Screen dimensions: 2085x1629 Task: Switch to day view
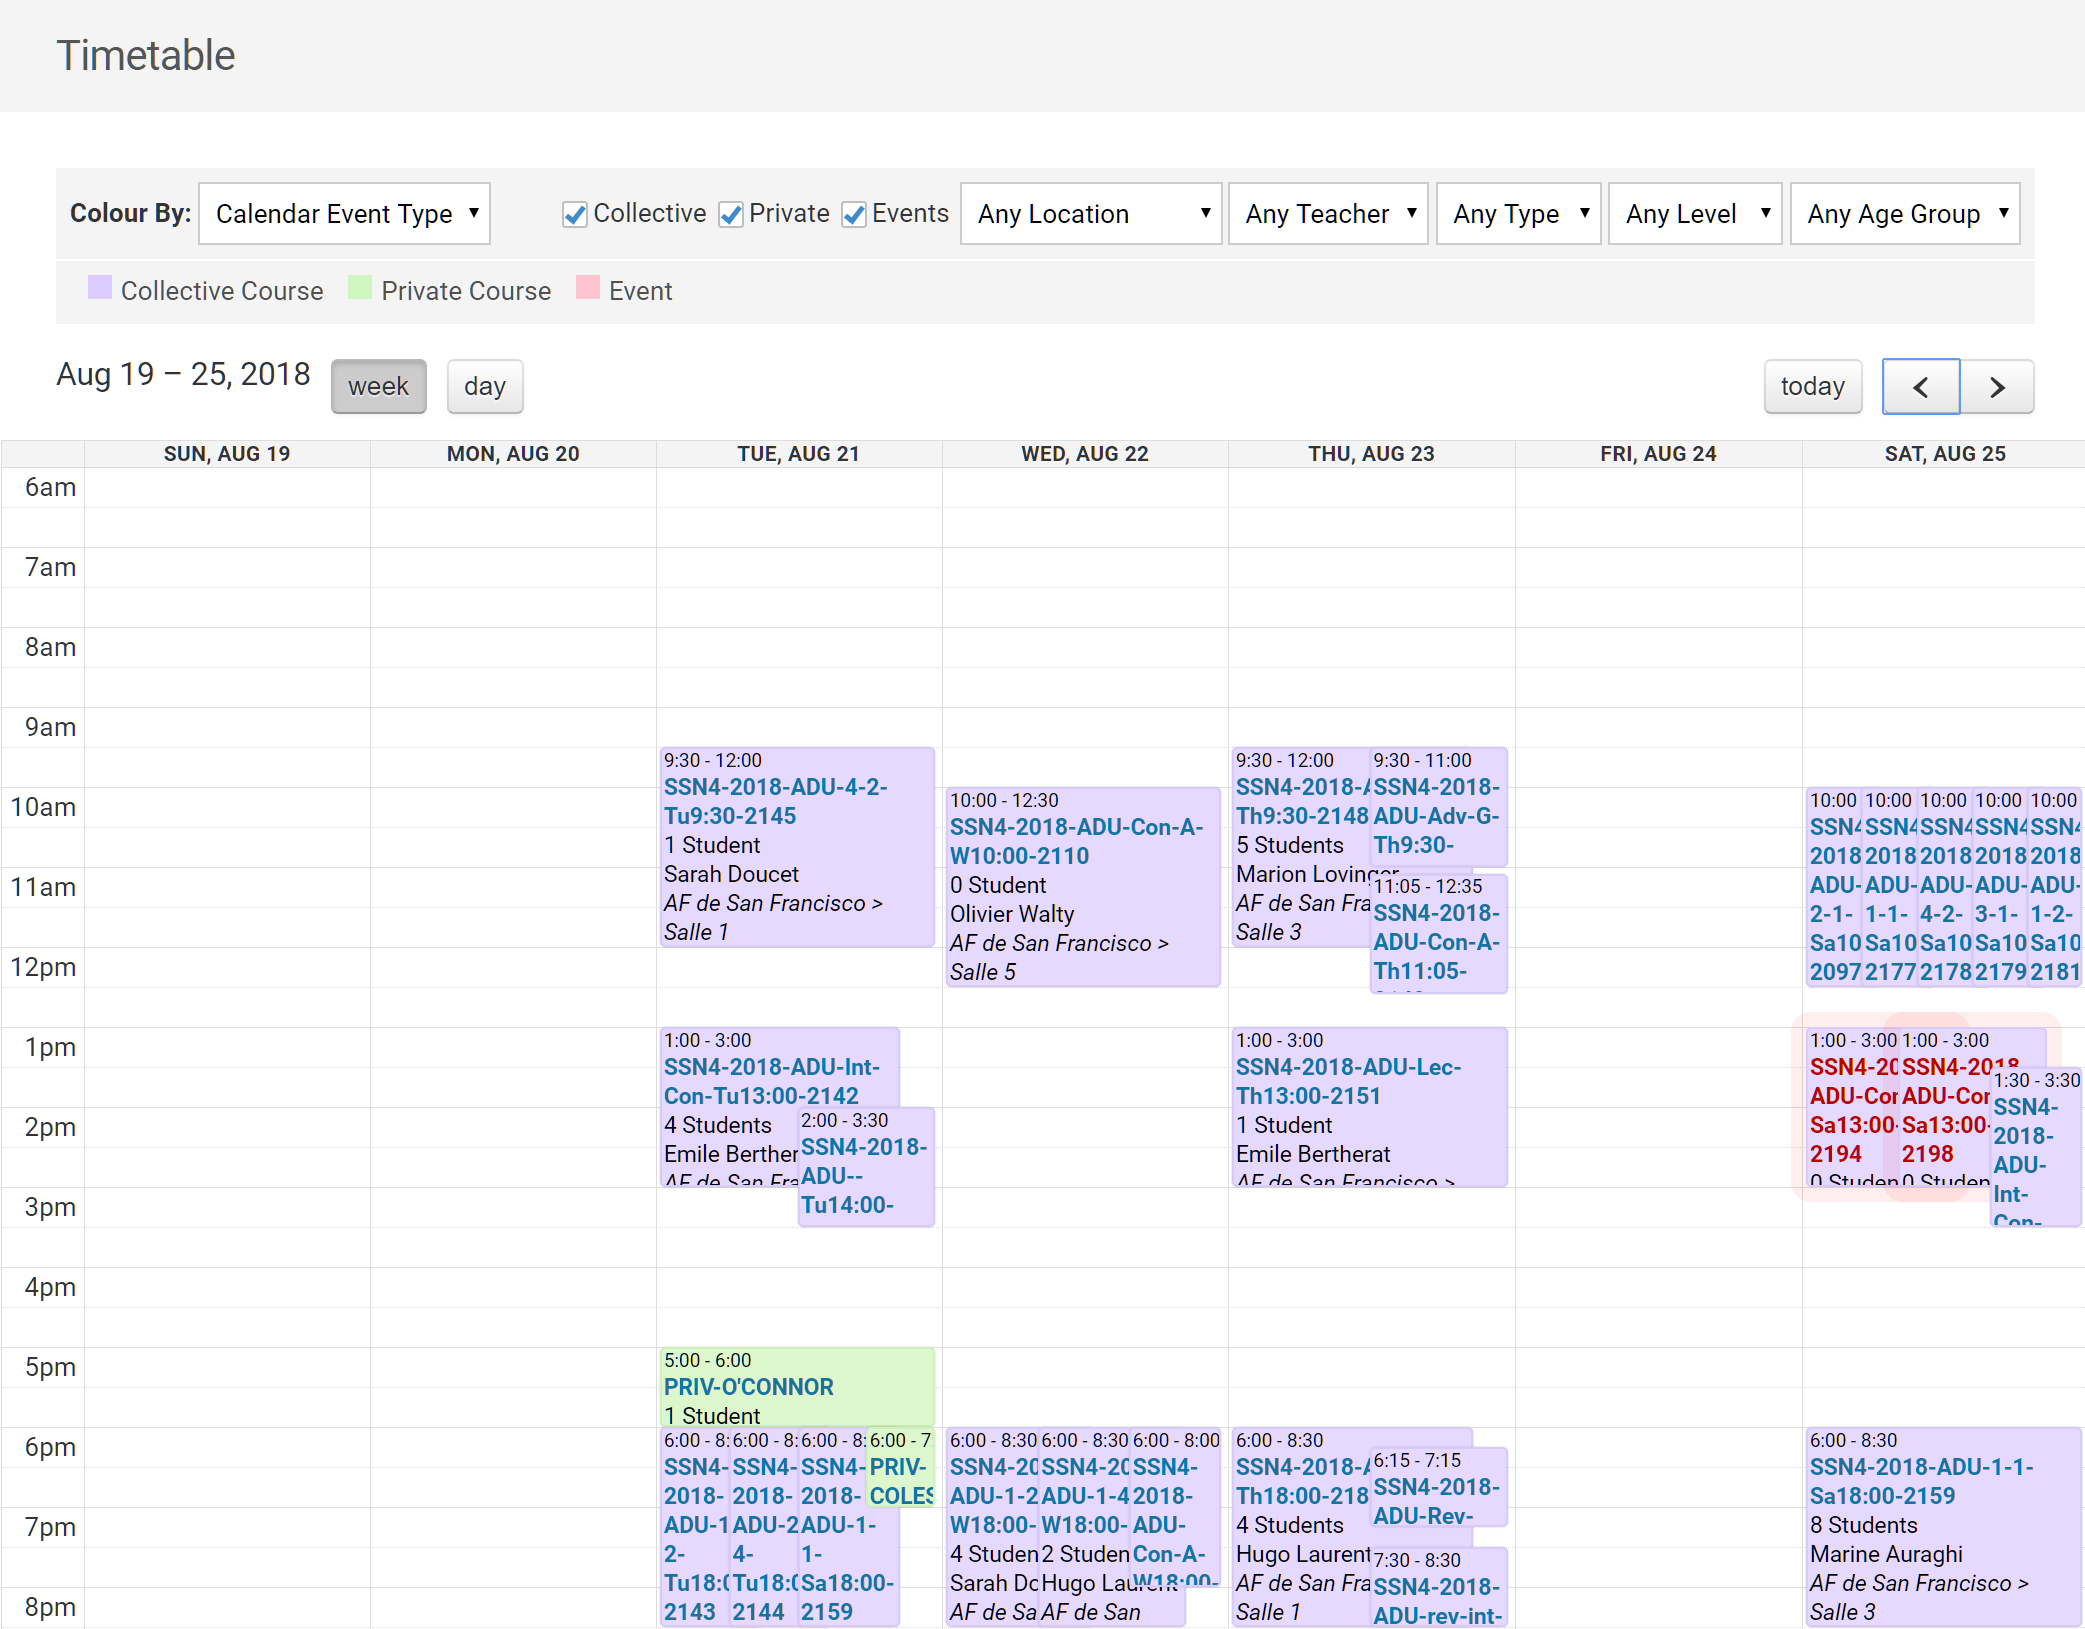coord(485,387)
